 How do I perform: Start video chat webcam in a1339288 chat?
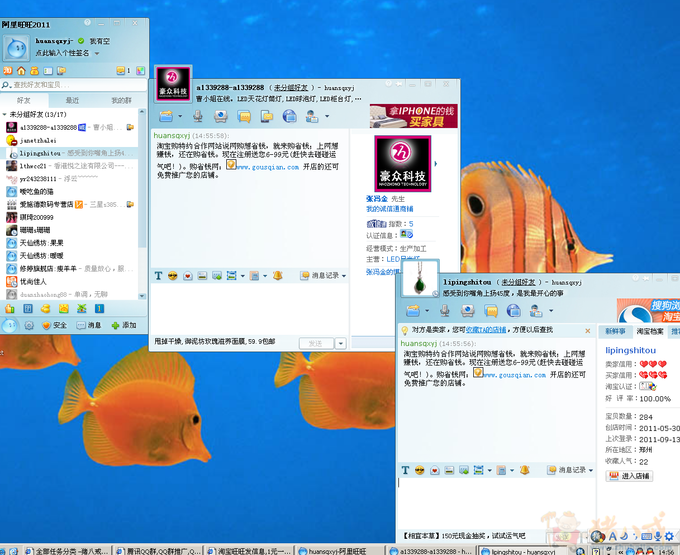pyautogui.click(x=221, y=116)
